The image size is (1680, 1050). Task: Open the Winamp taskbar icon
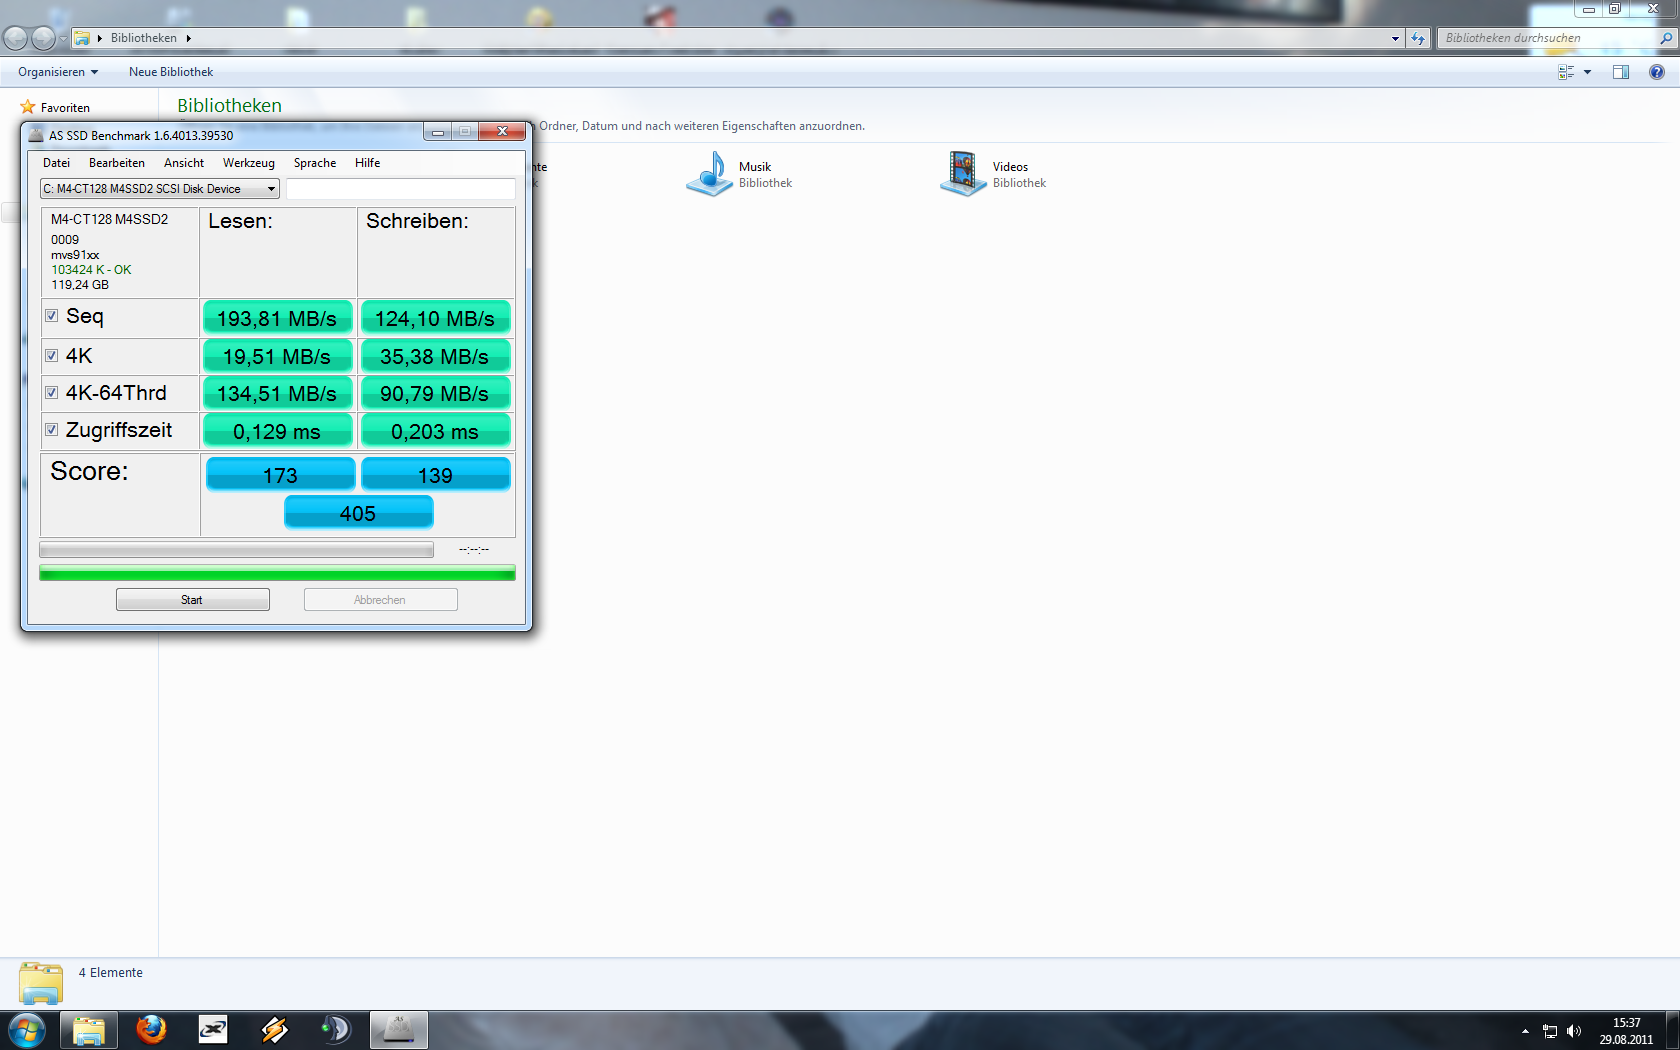[x=275, y=1030]
